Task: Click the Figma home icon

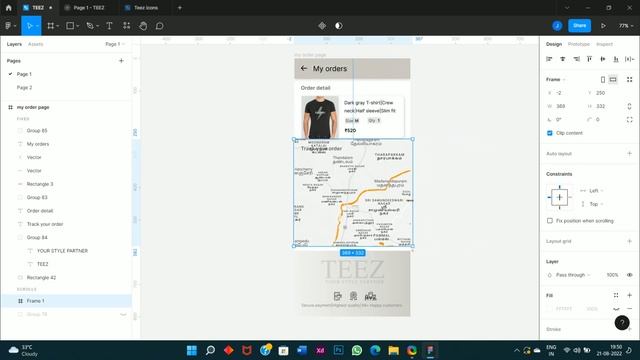Action: [x=9, y=7]
